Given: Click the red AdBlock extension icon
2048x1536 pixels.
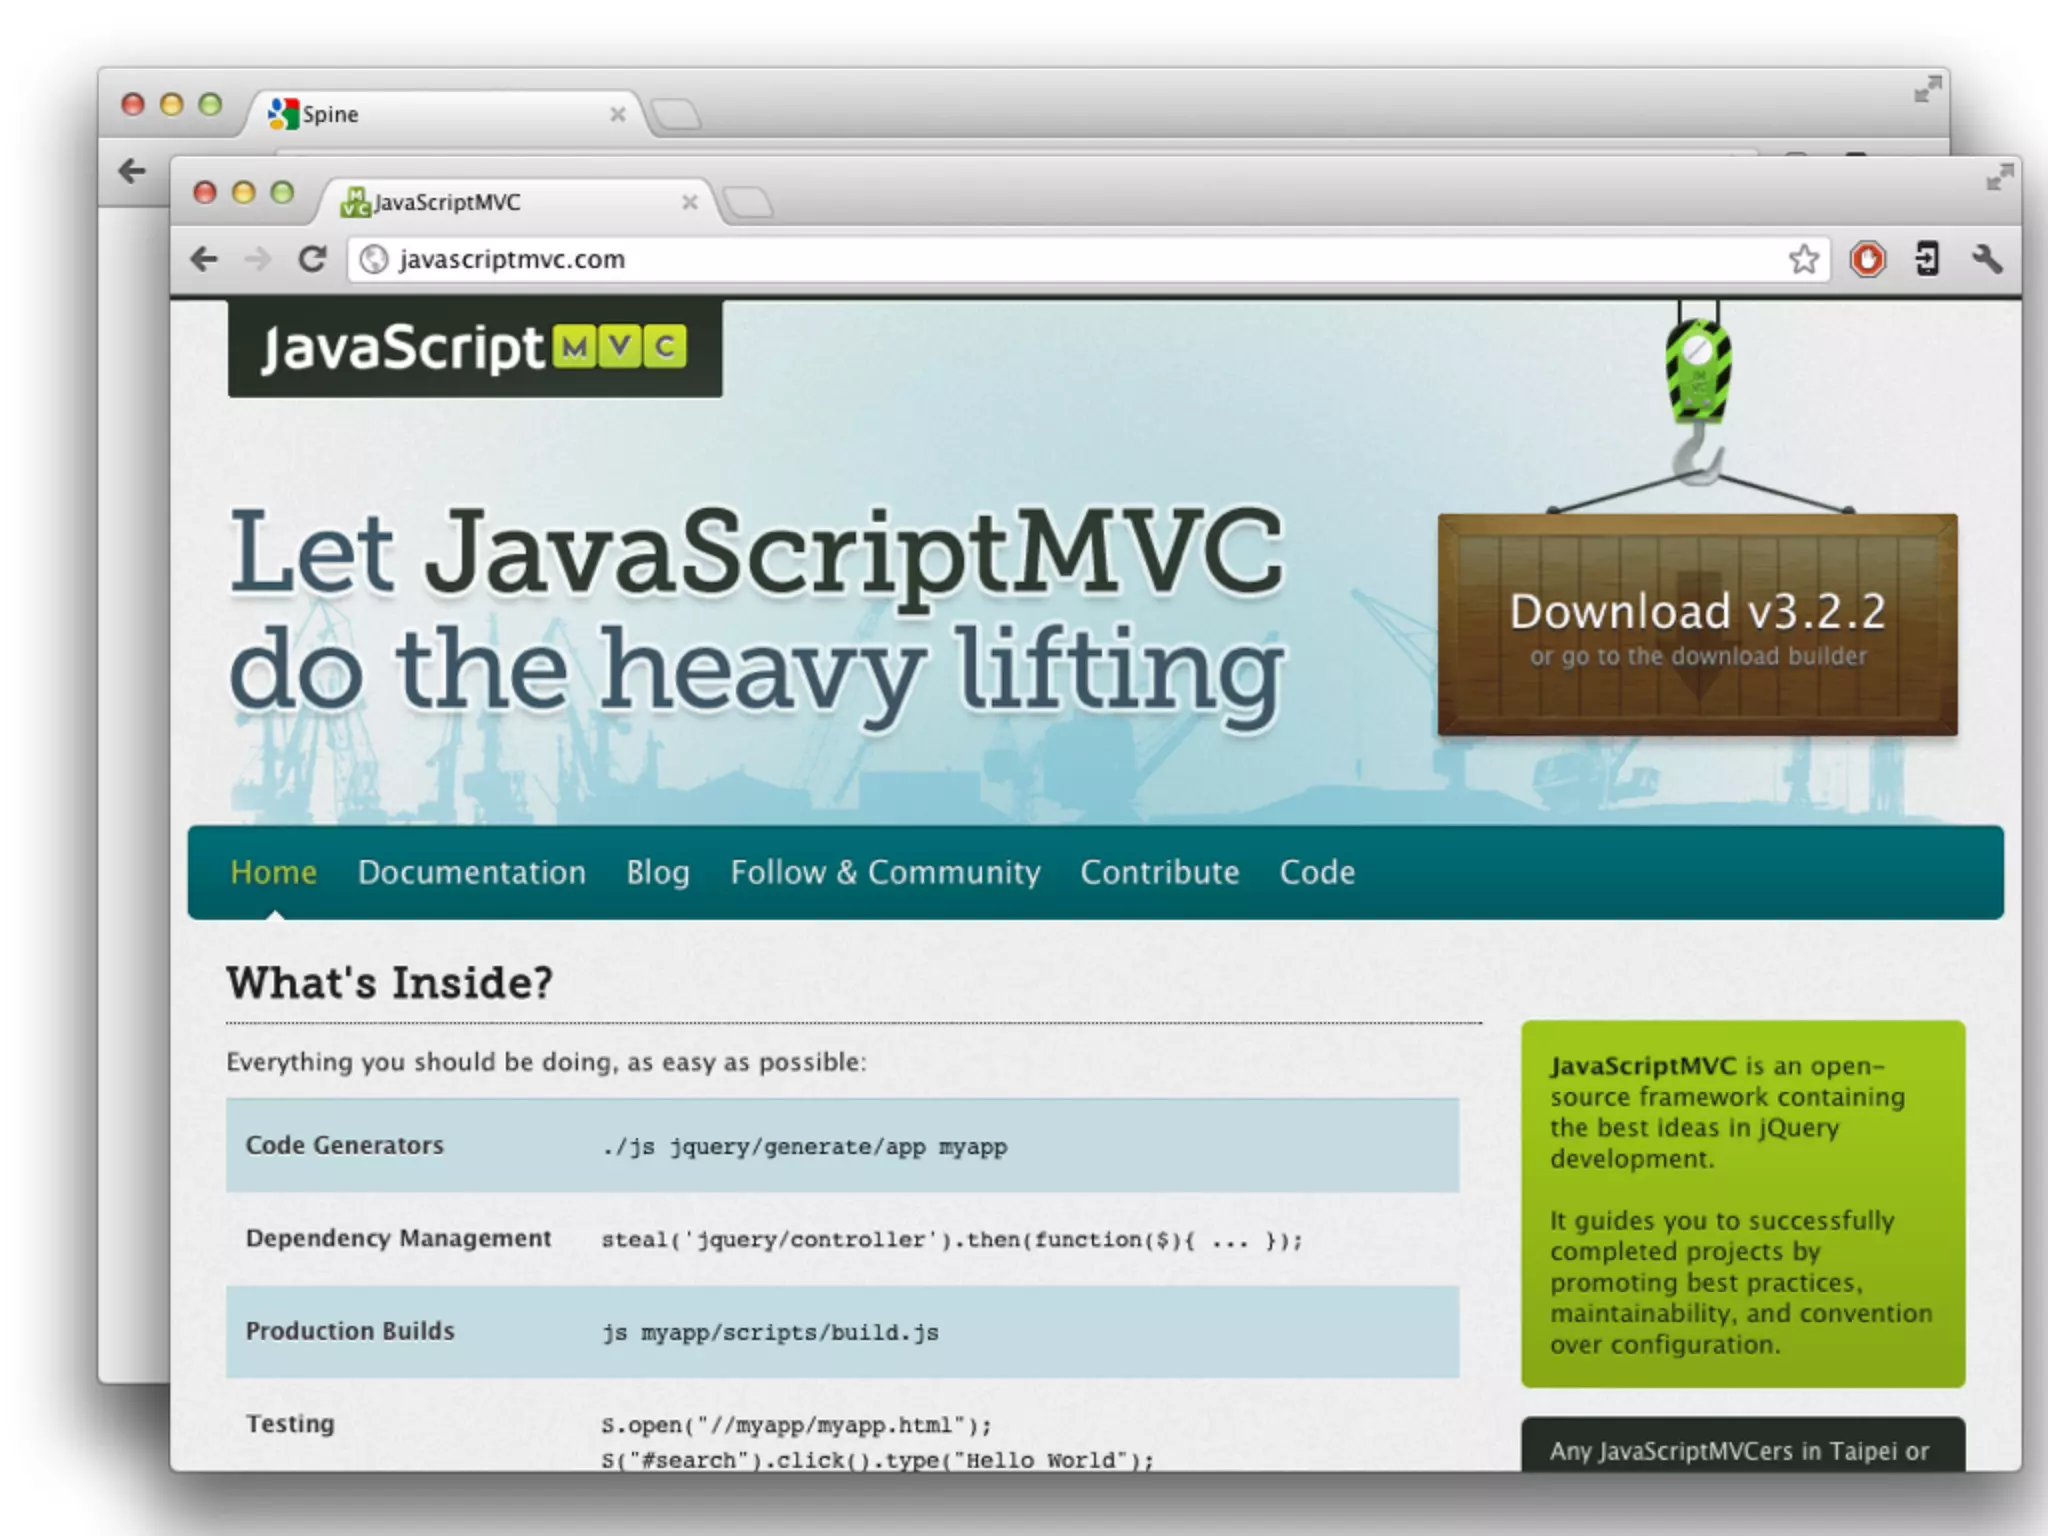Looking at the screenshot, I should tap(1867, 260).
